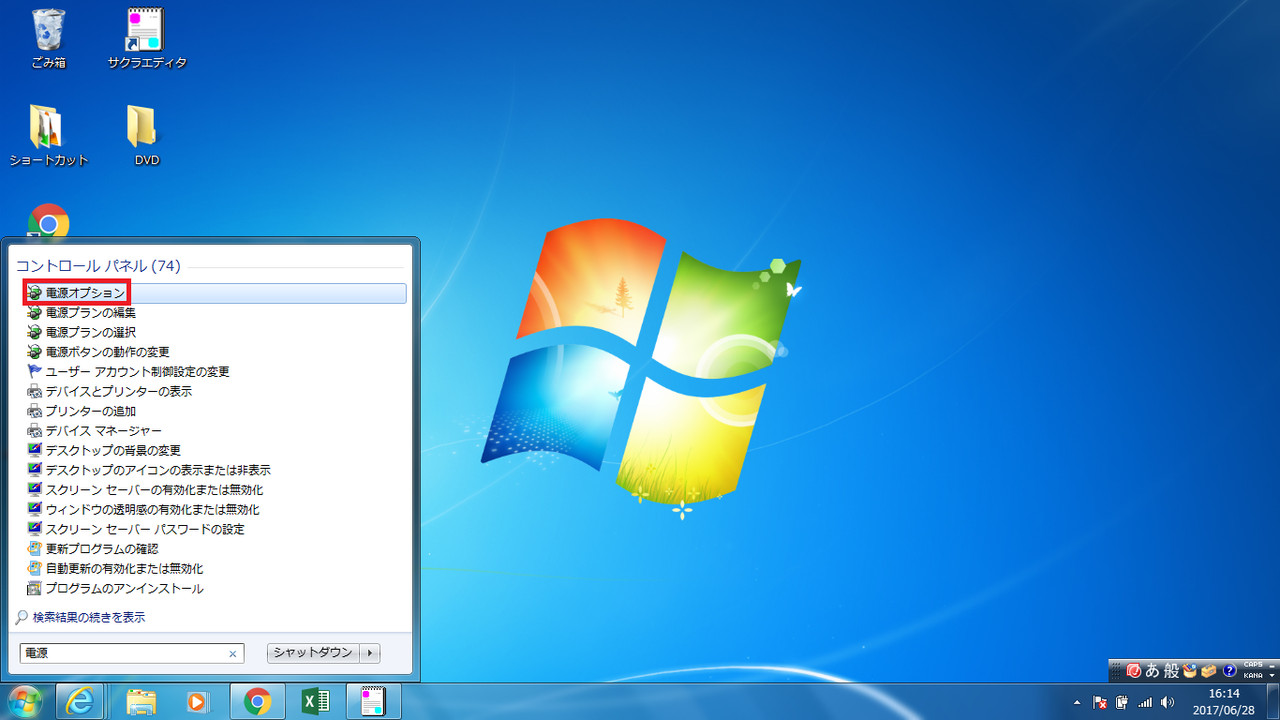Select the DVD folder on desktop
This screenshot has height=720, width=1280.
147,136
